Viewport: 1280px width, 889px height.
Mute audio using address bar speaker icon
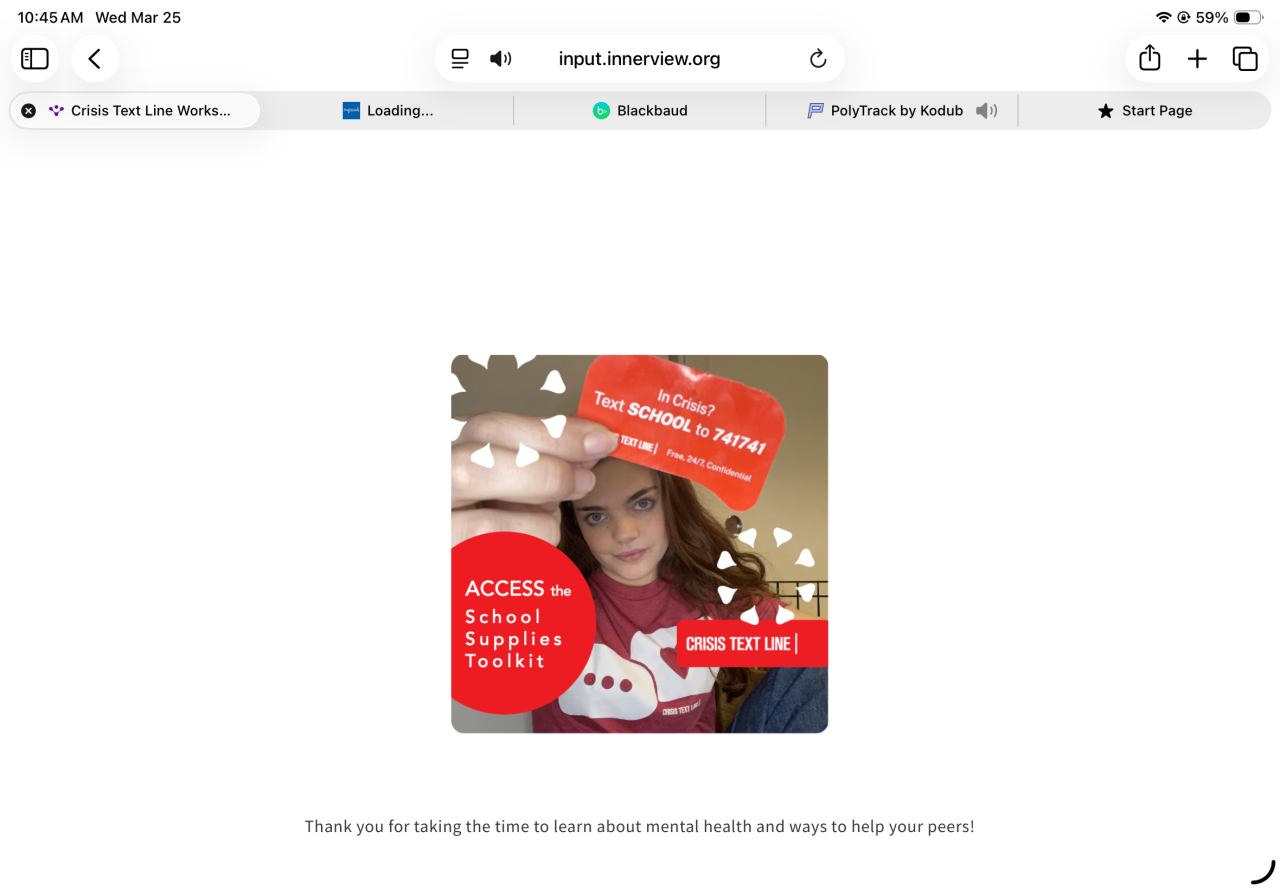(x=500, y=59)
